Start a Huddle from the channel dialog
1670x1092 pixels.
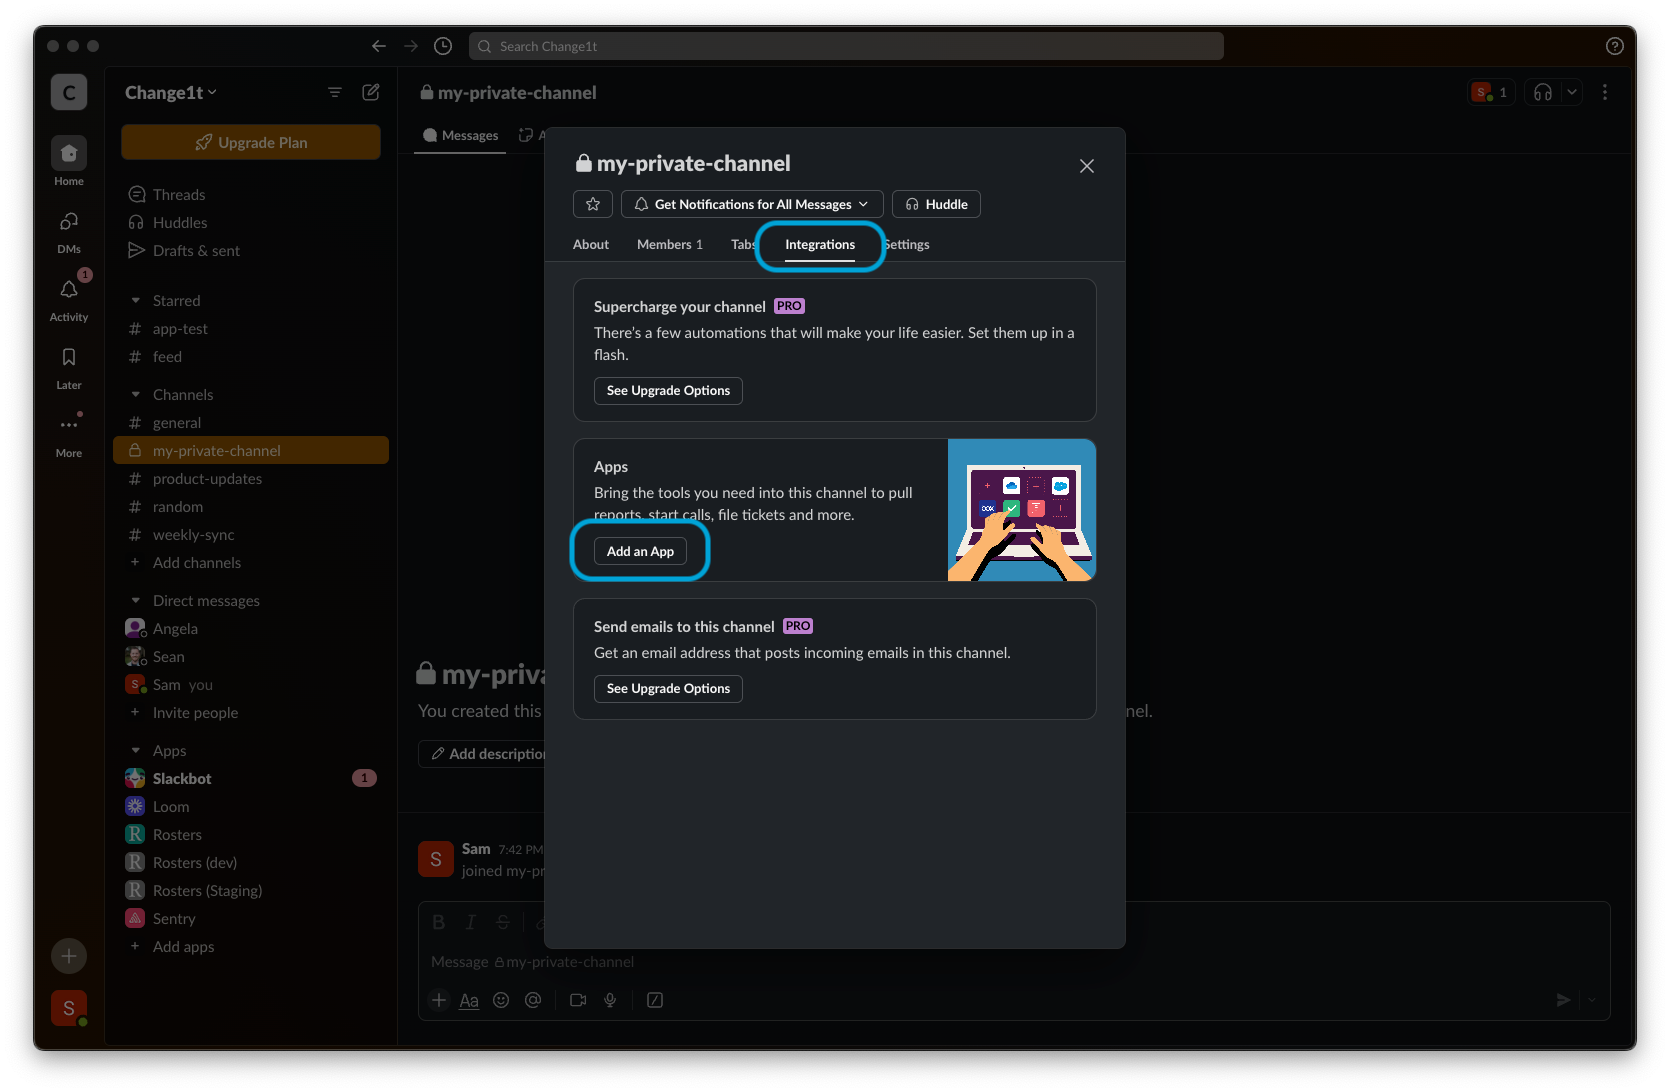936,204
